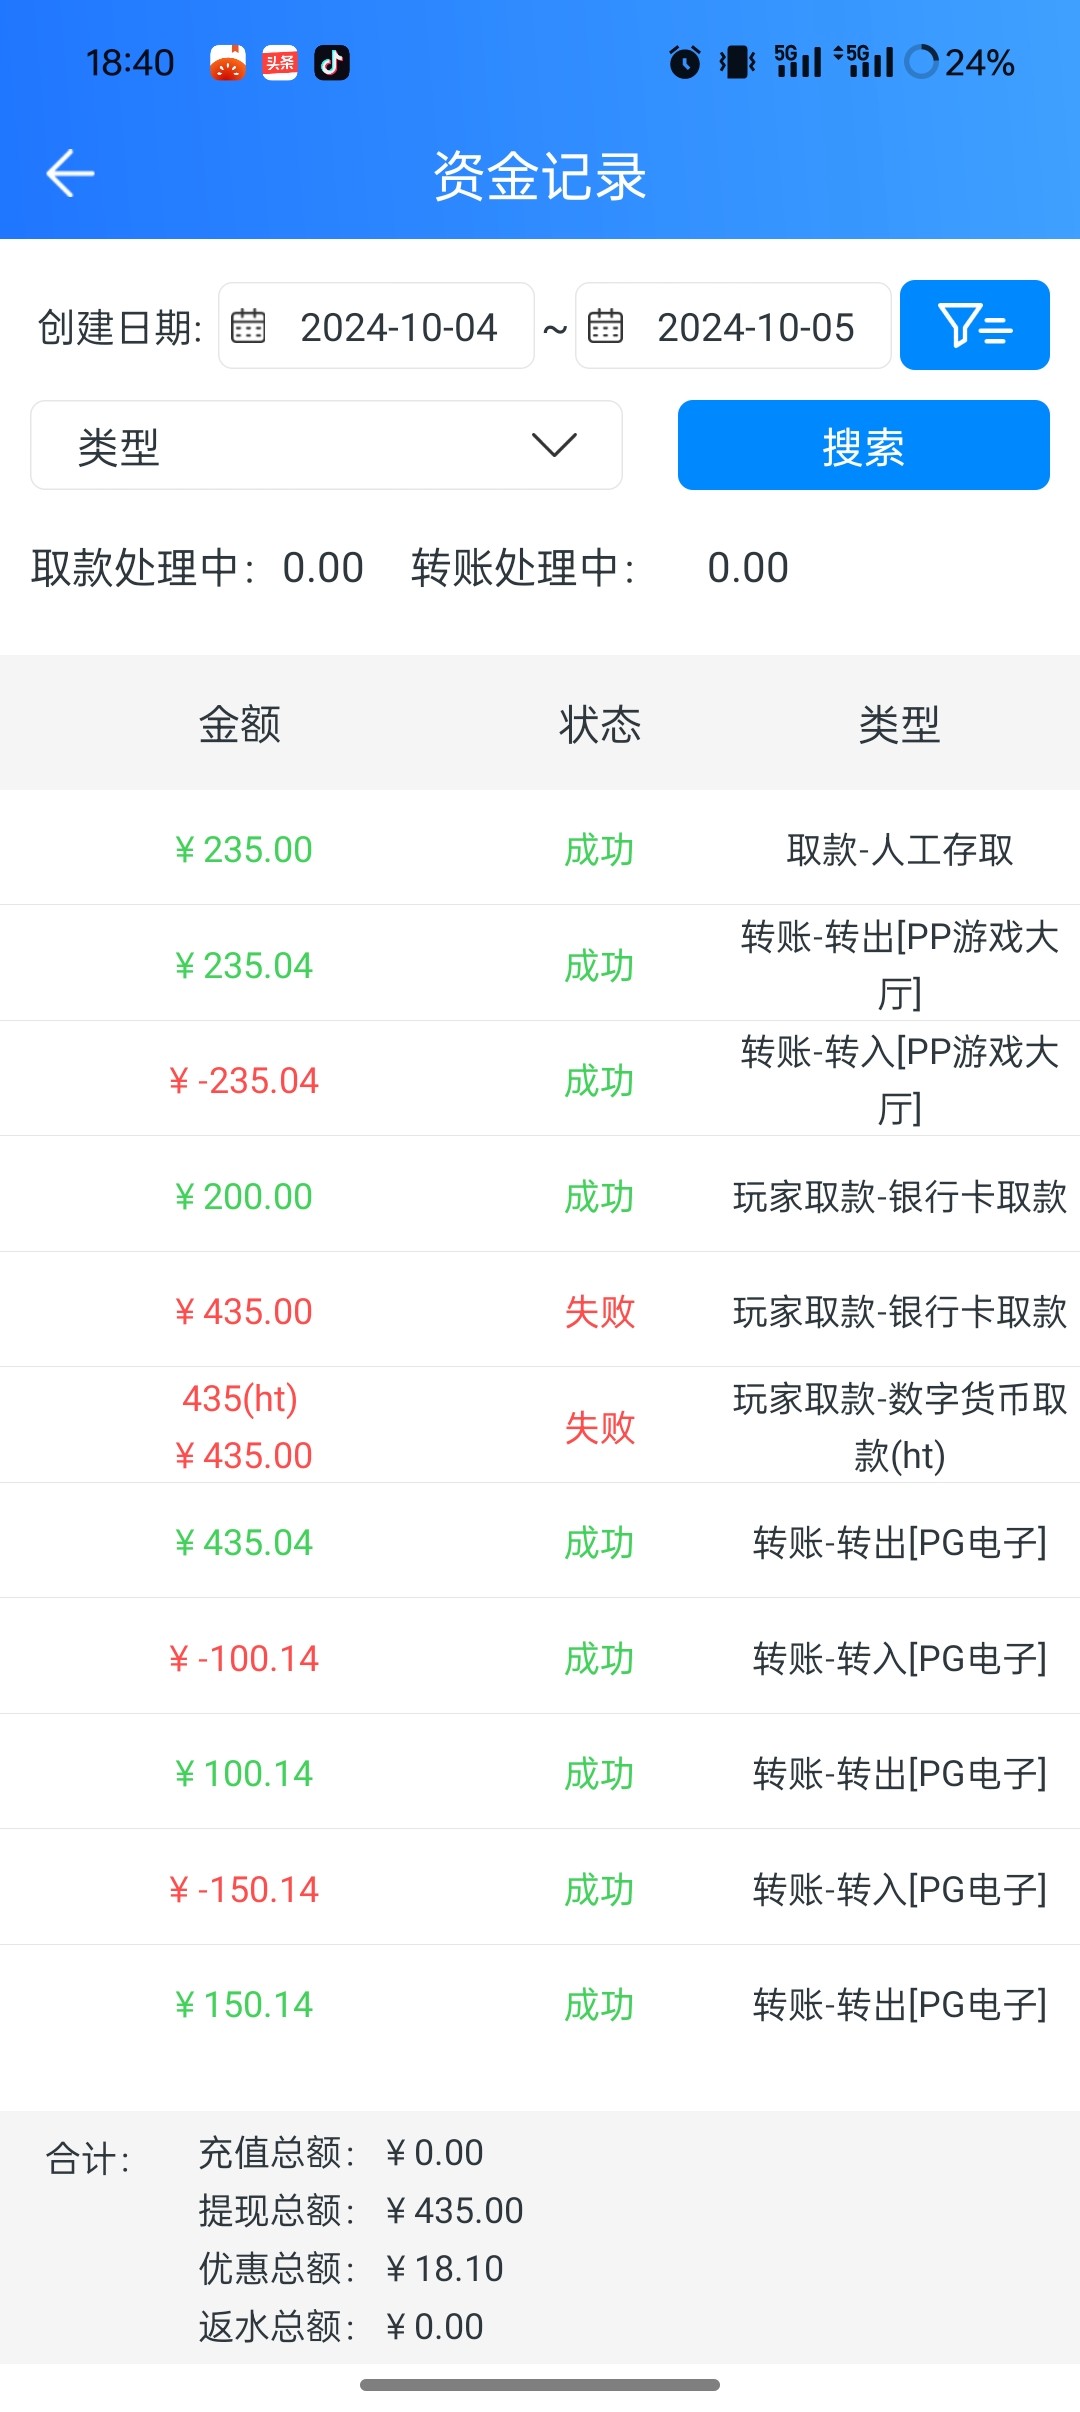Tap the 类型 column header

click(899, 724)
